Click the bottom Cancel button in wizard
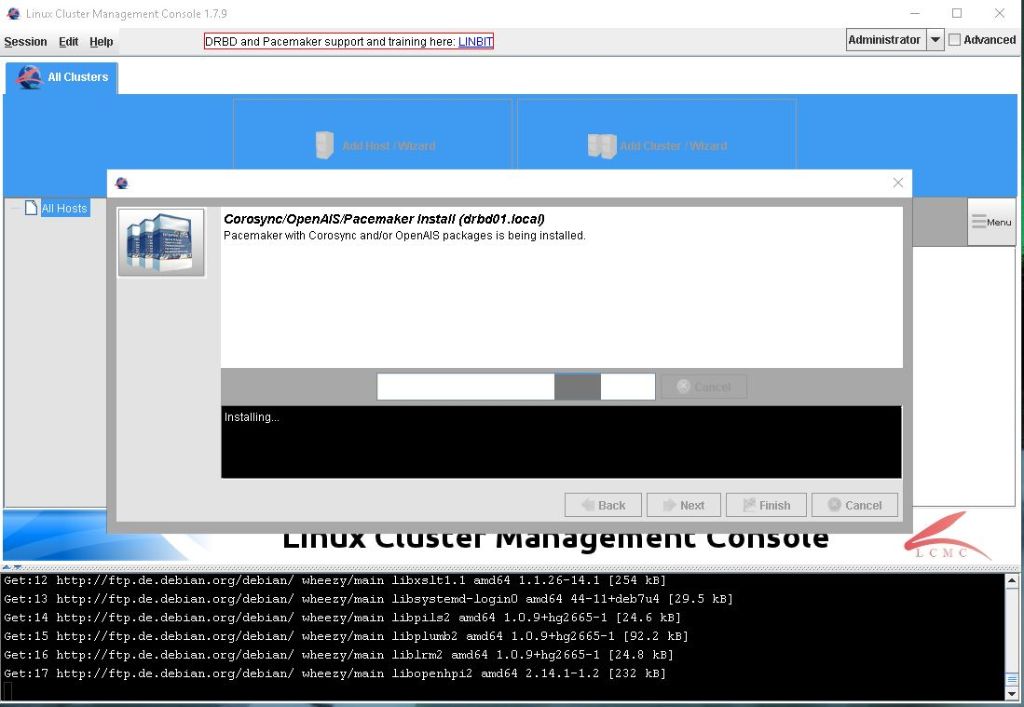This screenshot has height=707, width=1024. point(854,505)
